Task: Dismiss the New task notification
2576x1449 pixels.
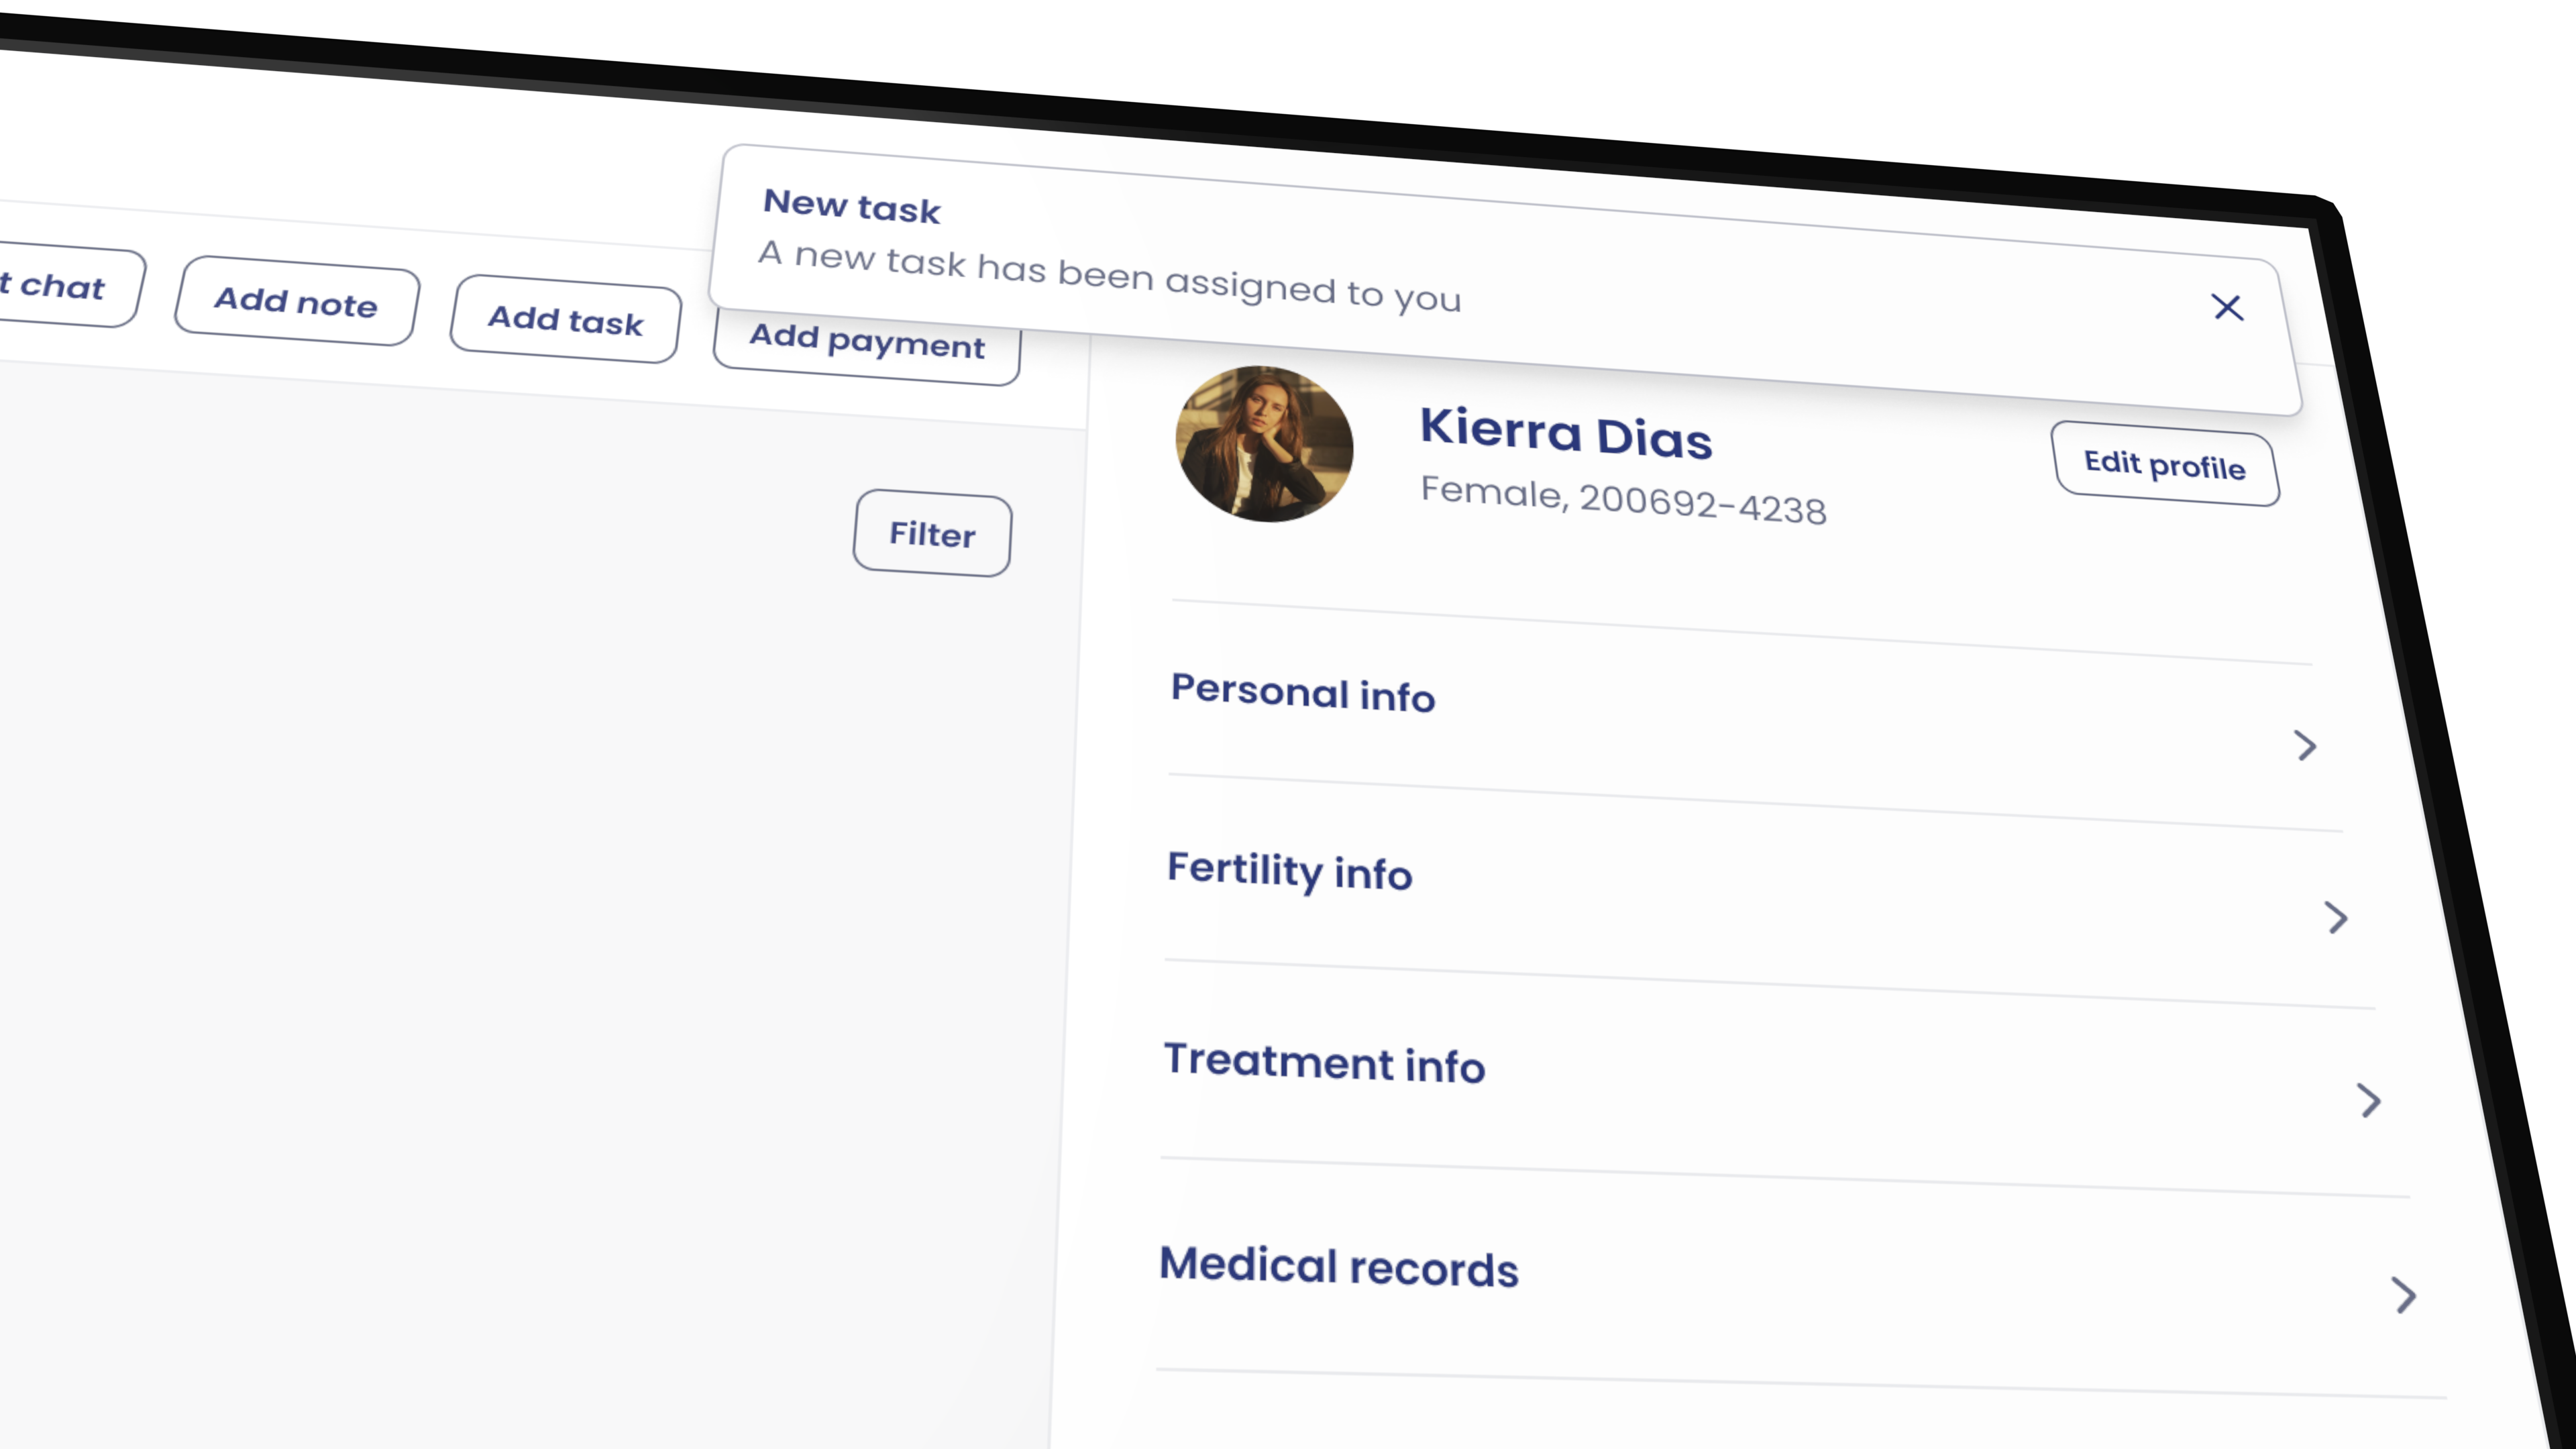Action: click(2226, 307)
